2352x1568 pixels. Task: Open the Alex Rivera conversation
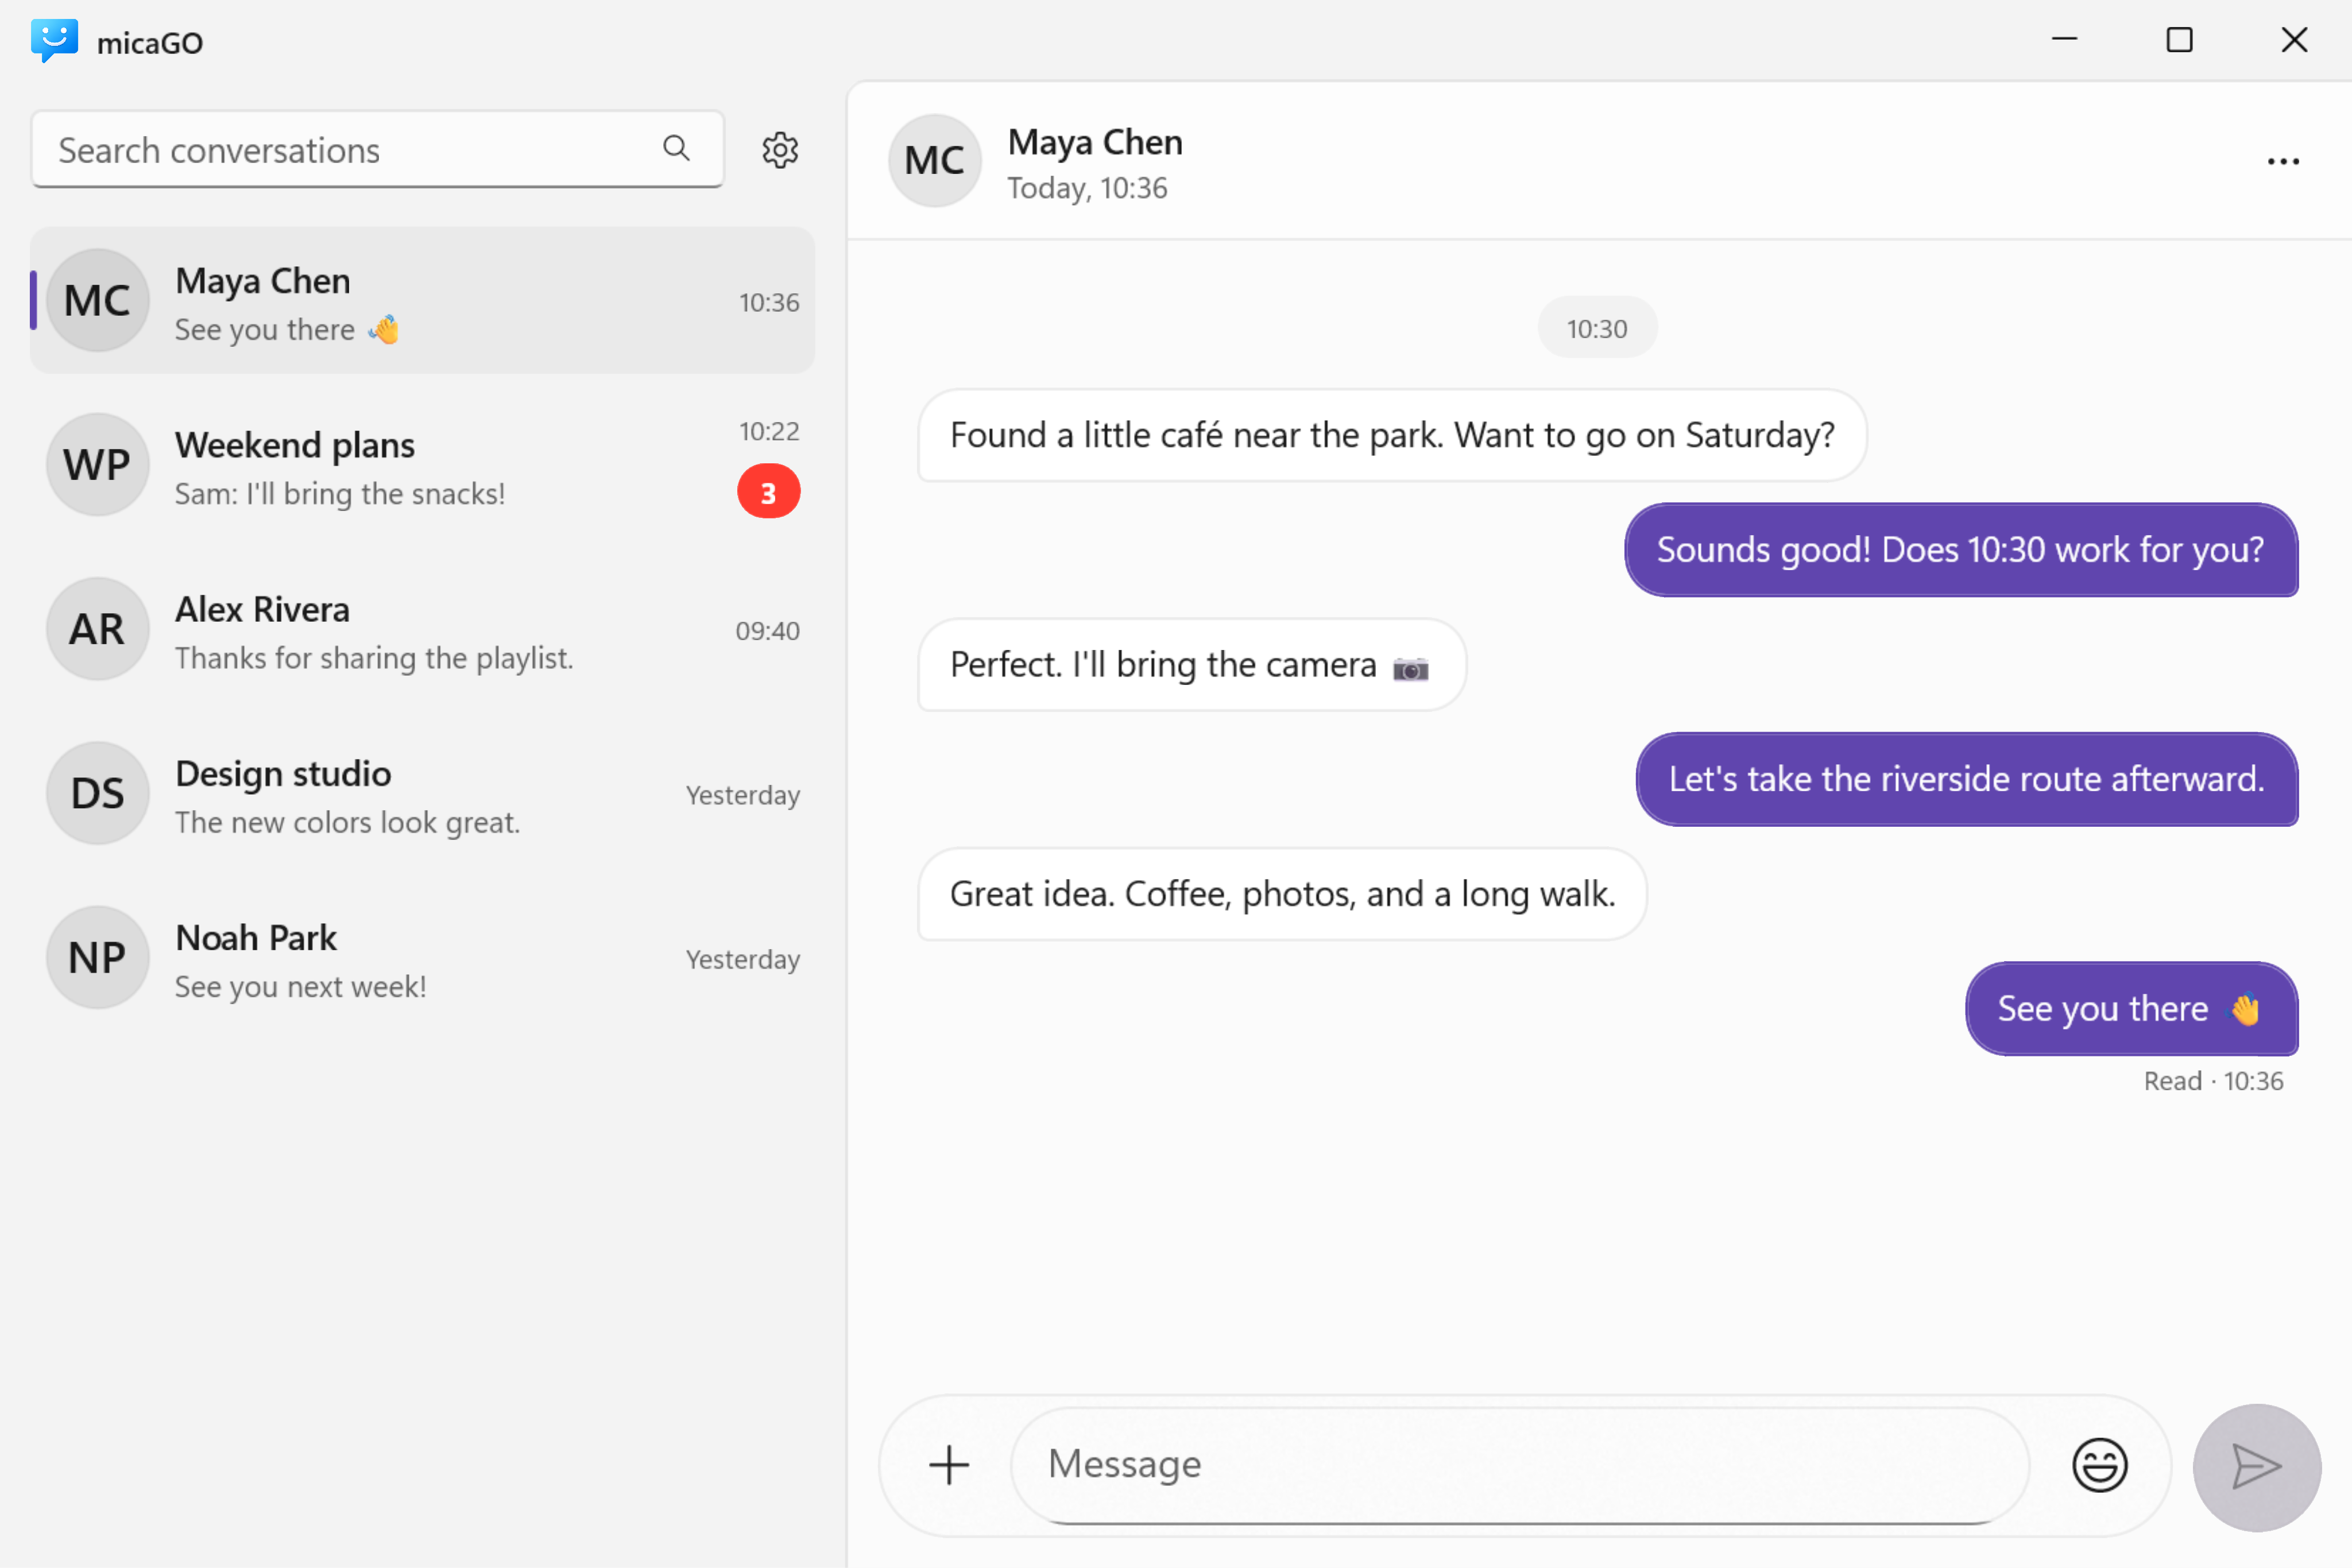pyautogui.click(x=422, y=629)
